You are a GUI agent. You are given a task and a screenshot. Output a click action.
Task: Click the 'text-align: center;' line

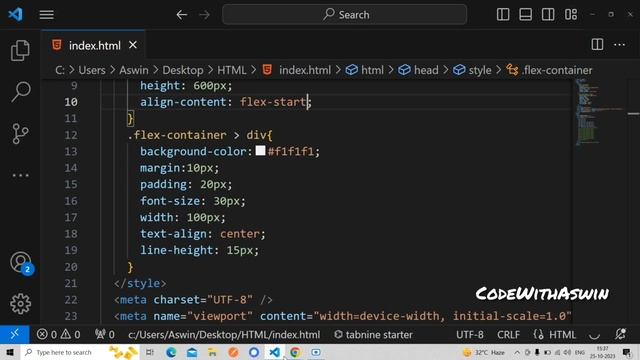click(x=203, y=234)
